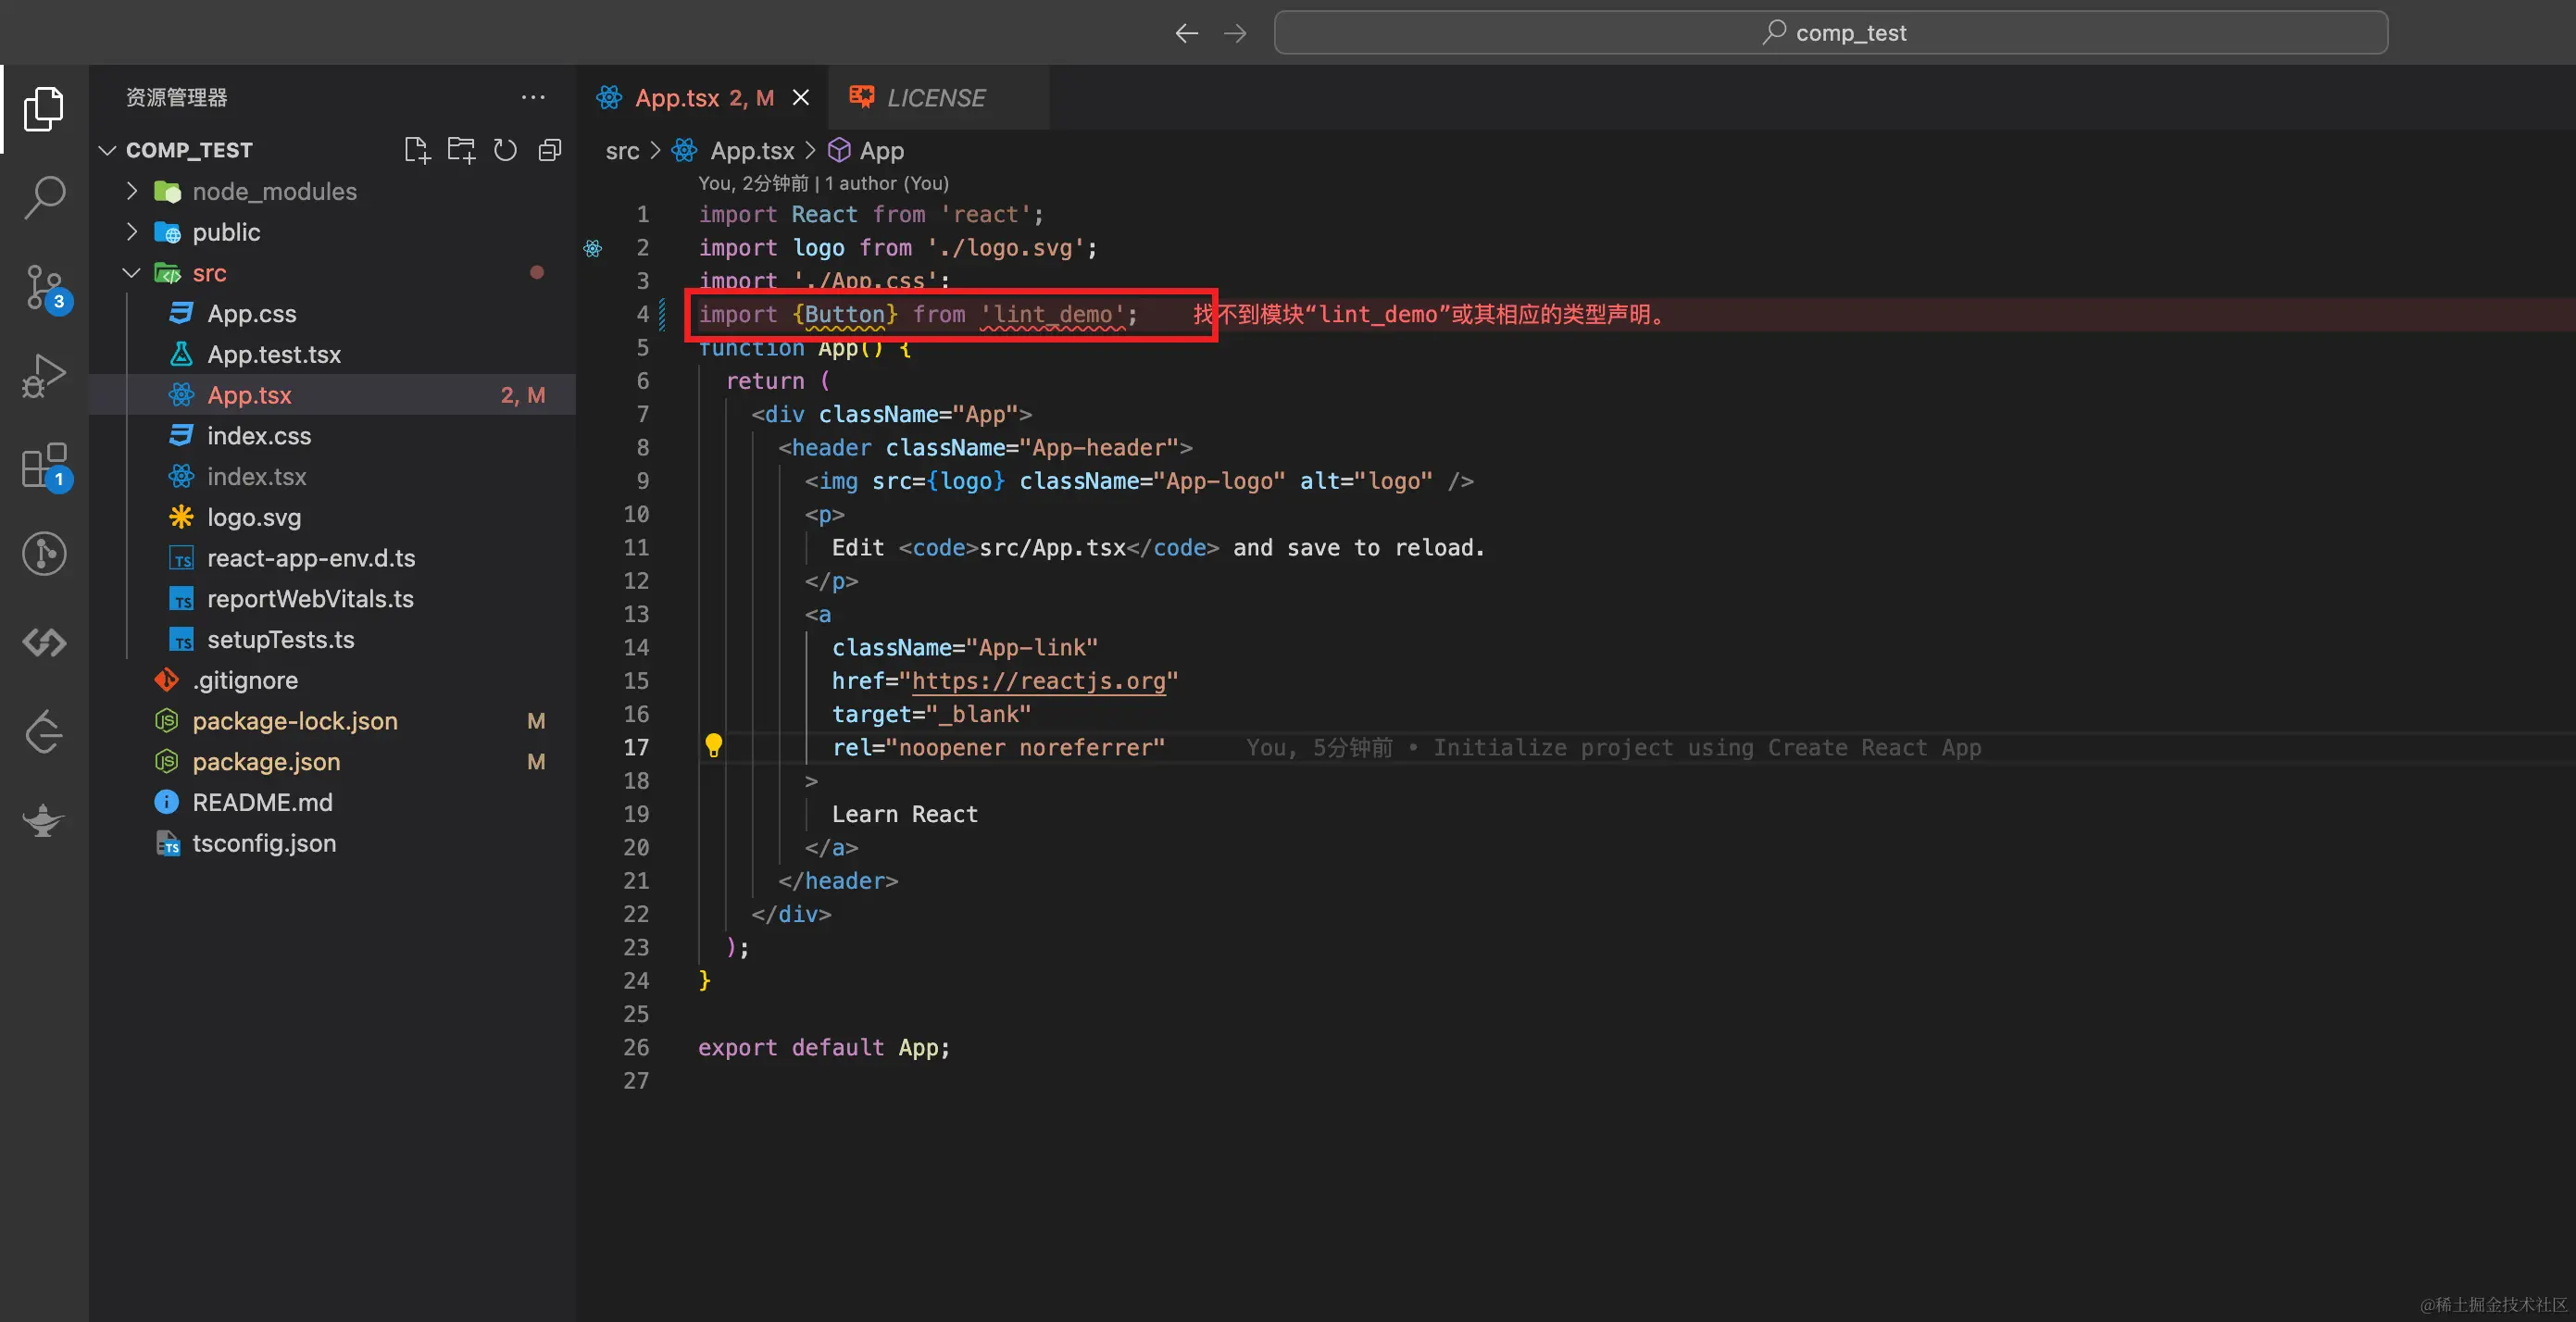Image resolution: width=2576 pixels, height=1322 pixels.
Task: Open Source Control view with 3 changes
Action: pos(44,287)
